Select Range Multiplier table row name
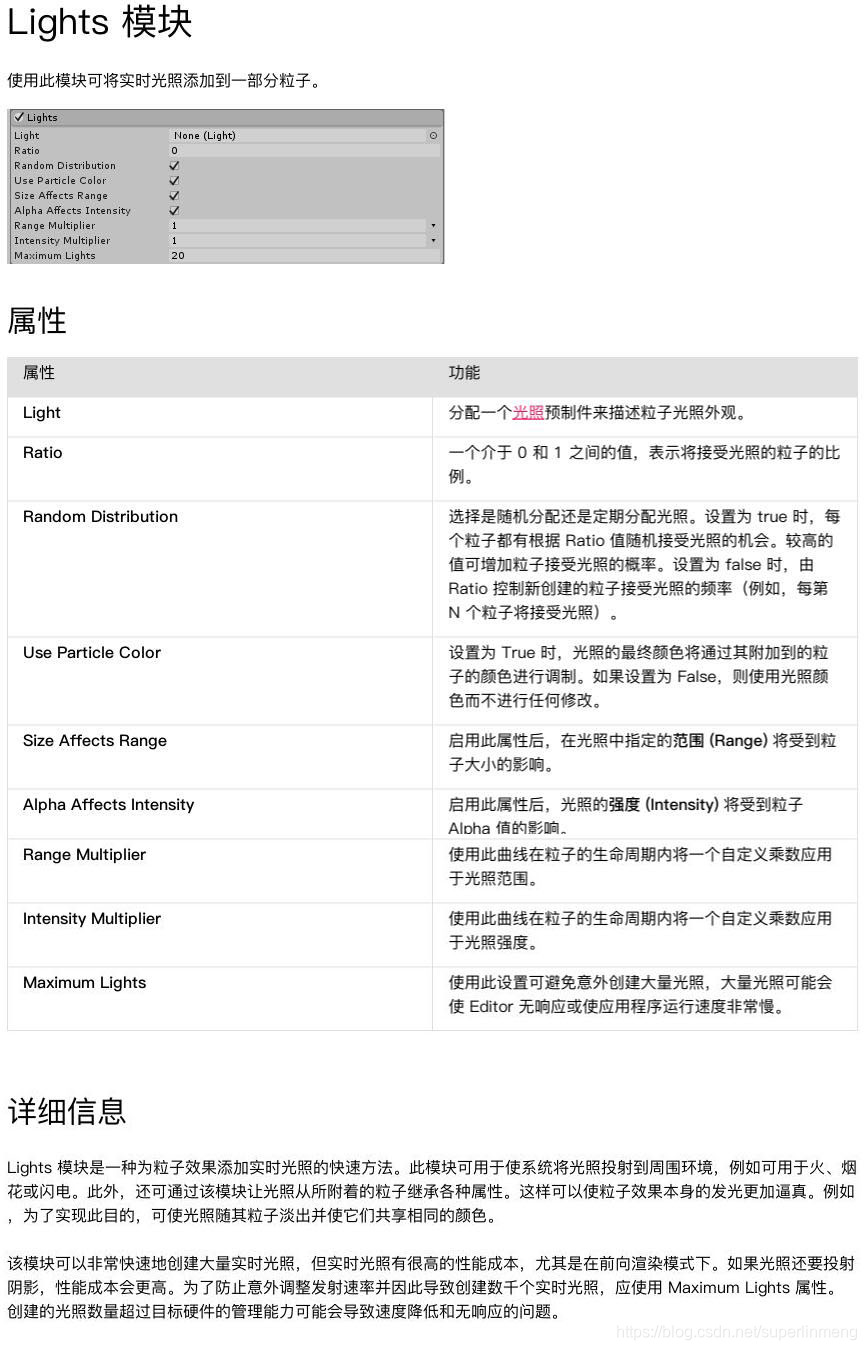The image size is (866, 1350). (84, 855)
